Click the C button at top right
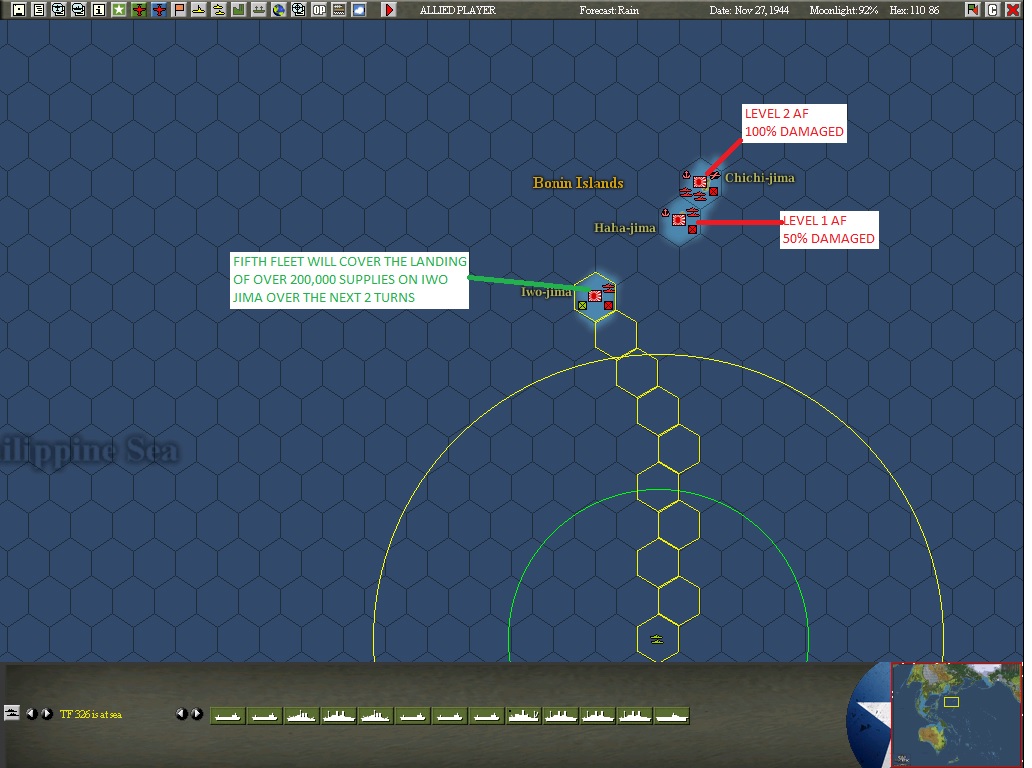The height and width of the screenshot is (768, 1032). click(993, 10)
